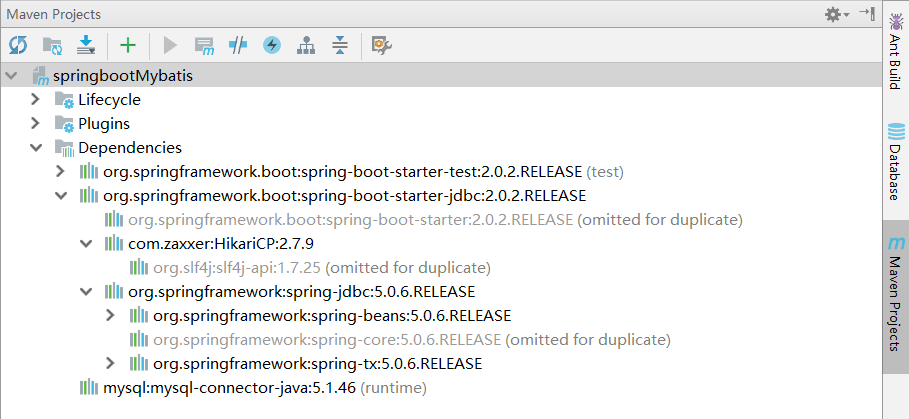Click library icon of com.zaxxer:HikariCP
The height and width of the screenshot is (419, 909).
click(114, 244)
